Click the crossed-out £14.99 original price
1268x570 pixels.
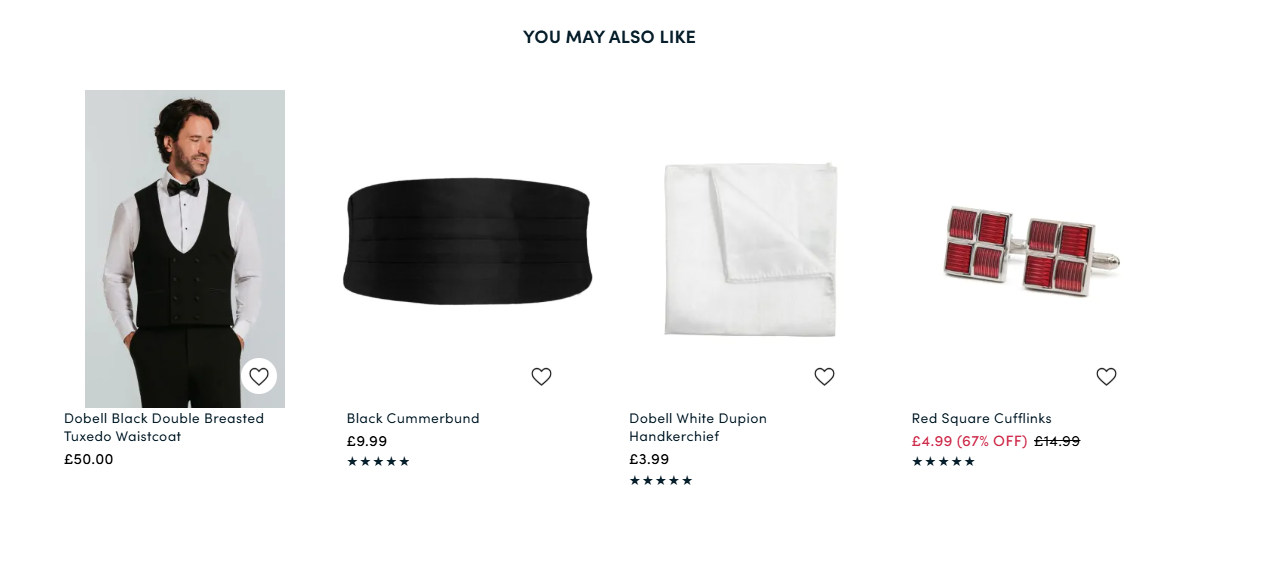(x=1057, y=441)
